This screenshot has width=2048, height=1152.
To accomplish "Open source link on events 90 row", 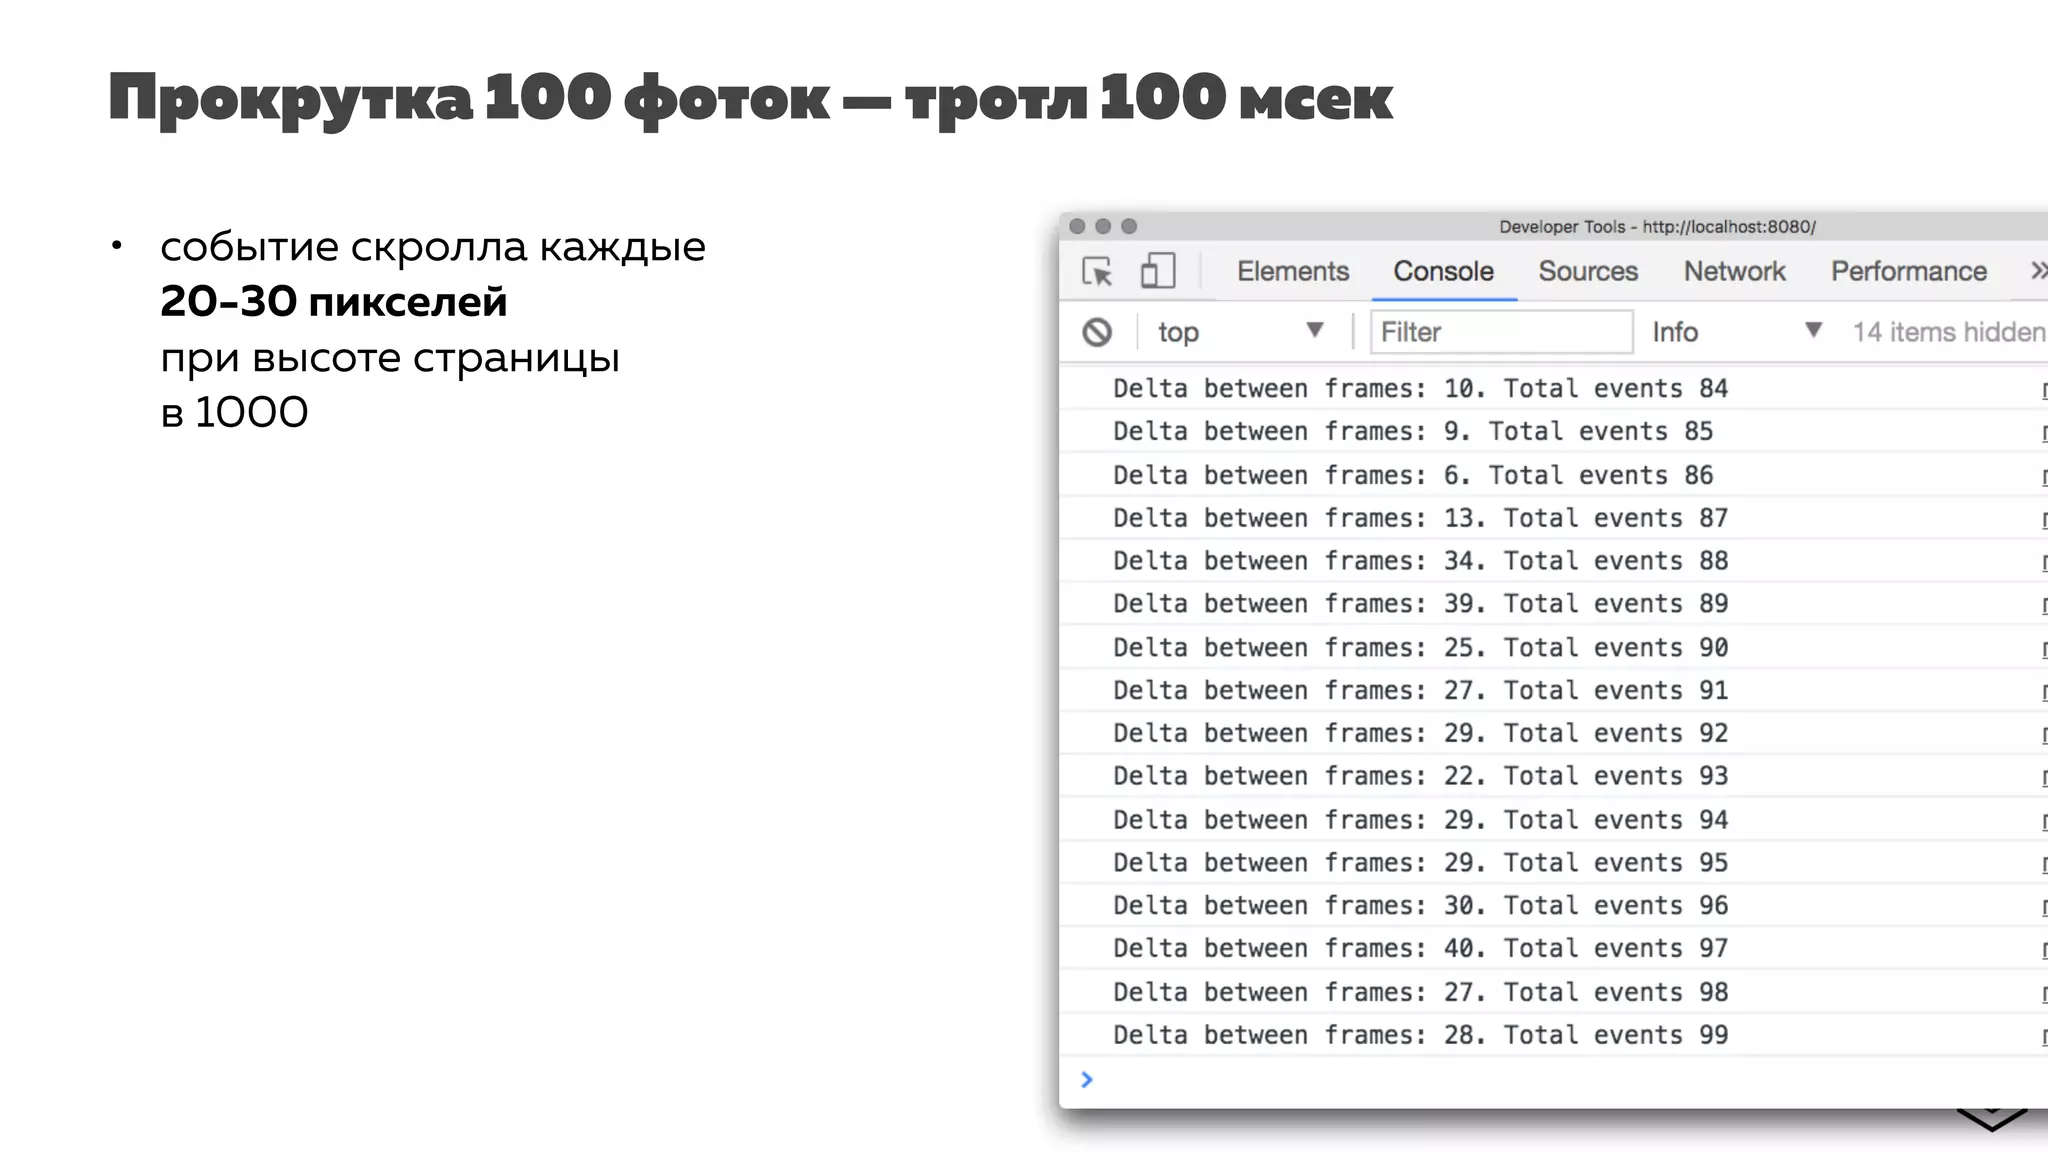I will [x=2044, y=649].
